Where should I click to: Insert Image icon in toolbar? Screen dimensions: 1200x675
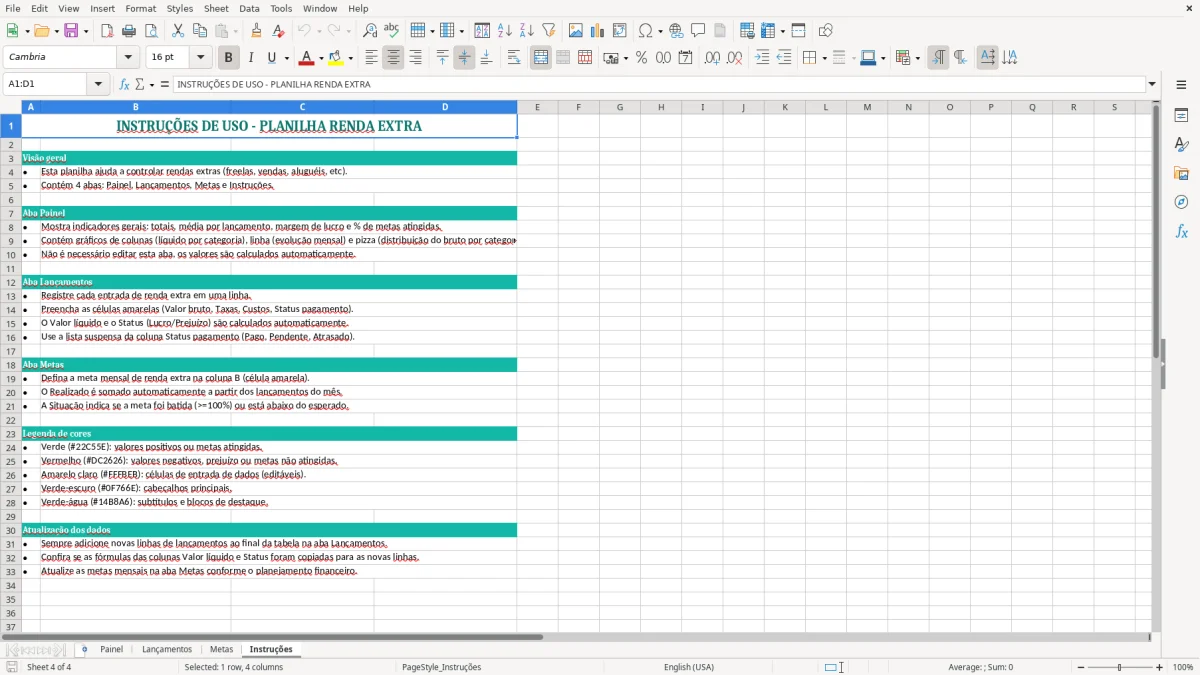(x=576, y=31)
